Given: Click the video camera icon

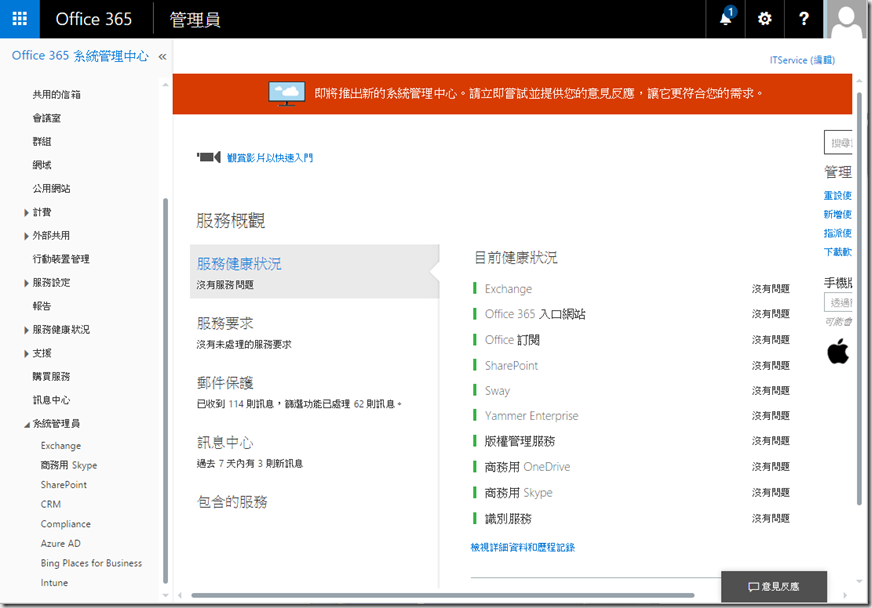Looking at the screenshot, I should click(208, 157).
